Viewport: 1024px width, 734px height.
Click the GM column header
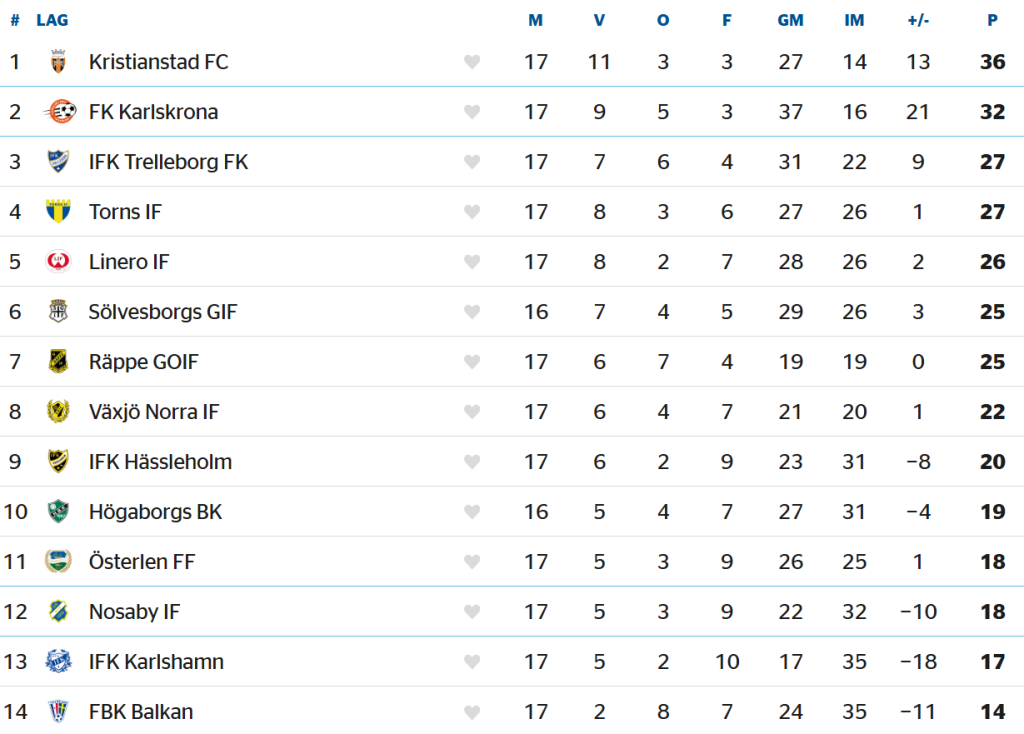point(790,20)
